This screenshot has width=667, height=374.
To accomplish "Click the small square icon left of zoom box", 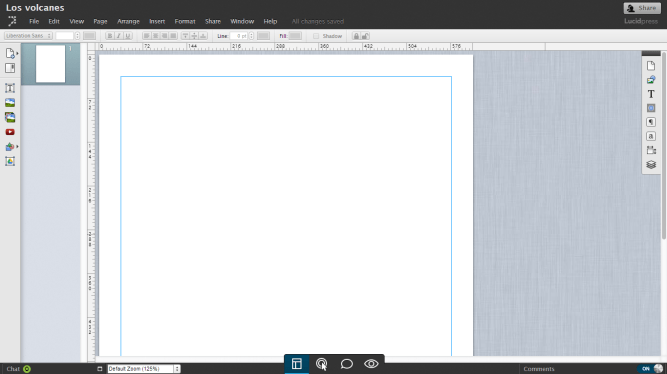I will 100,369.
